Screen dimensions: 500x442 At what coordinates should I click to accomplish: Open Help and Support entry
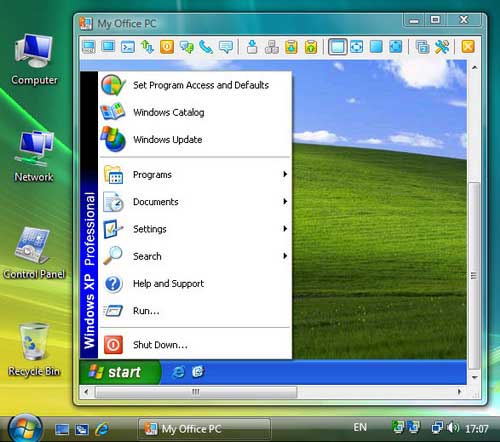click(x=195, y=284)
